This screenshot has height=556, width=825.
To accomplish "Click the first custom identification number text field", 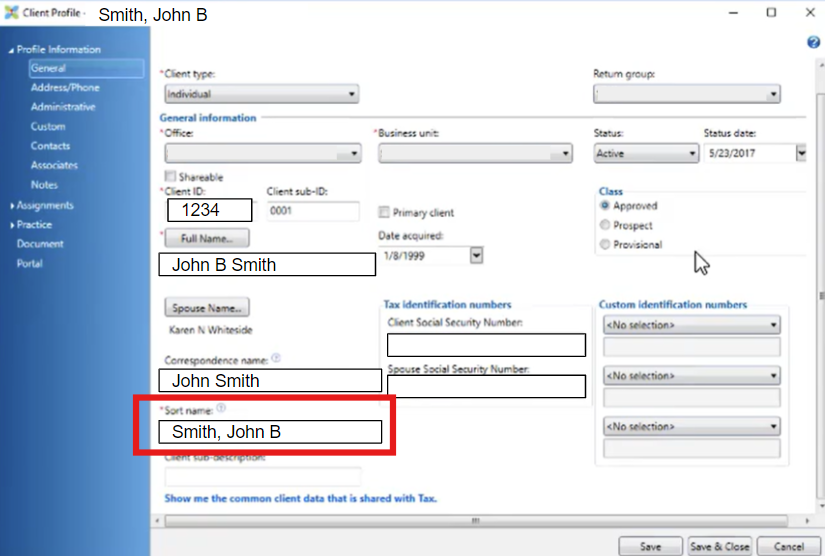I will 691,347.
